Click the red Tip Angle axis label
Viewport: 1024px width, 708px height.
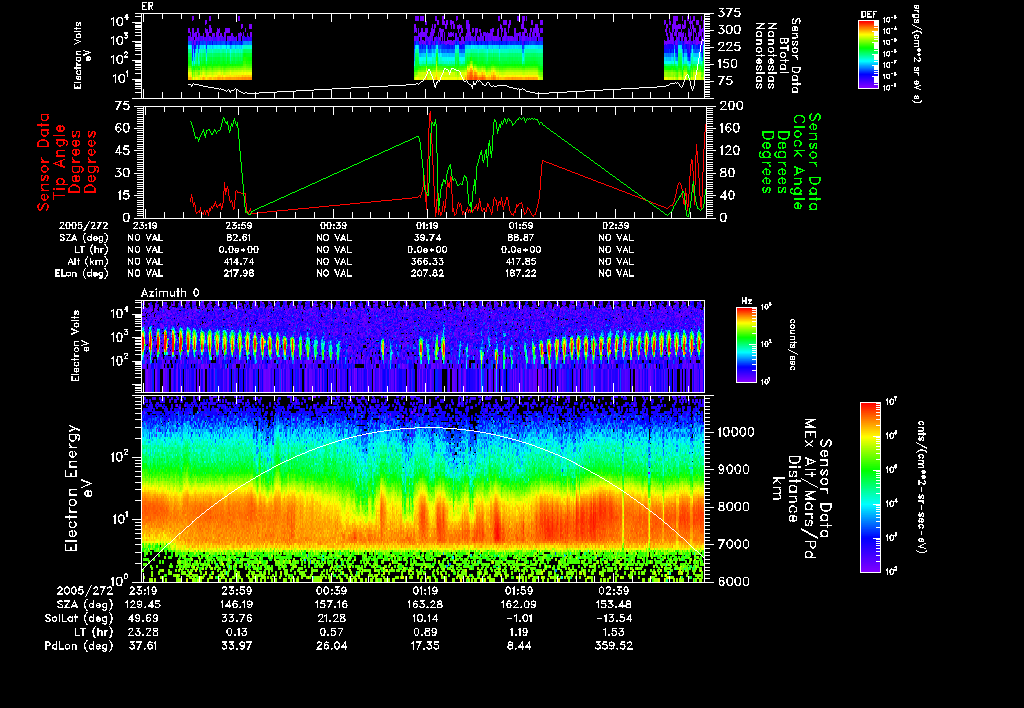(67, 162)
